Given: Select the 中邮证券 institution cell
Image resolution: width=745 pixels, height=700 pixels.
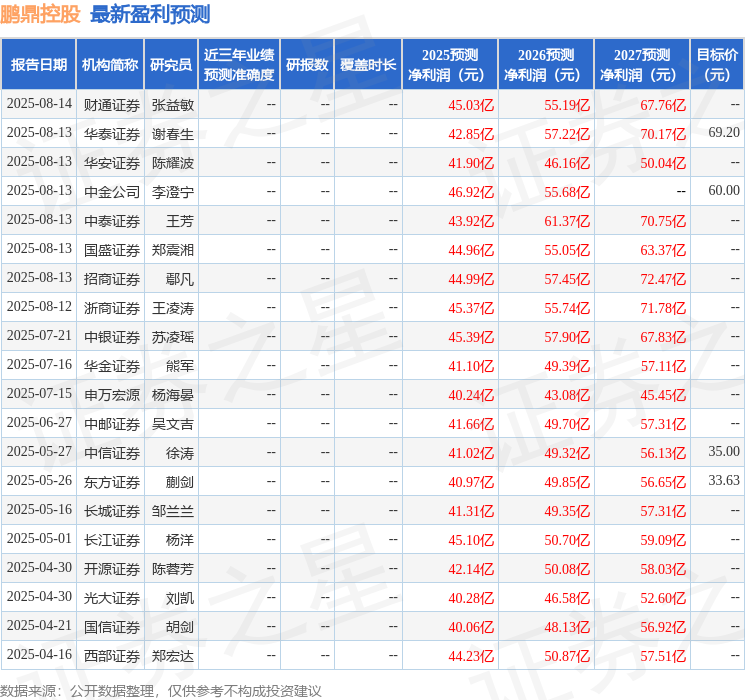Looking at the screenshot, I should [x=112, y=424].
